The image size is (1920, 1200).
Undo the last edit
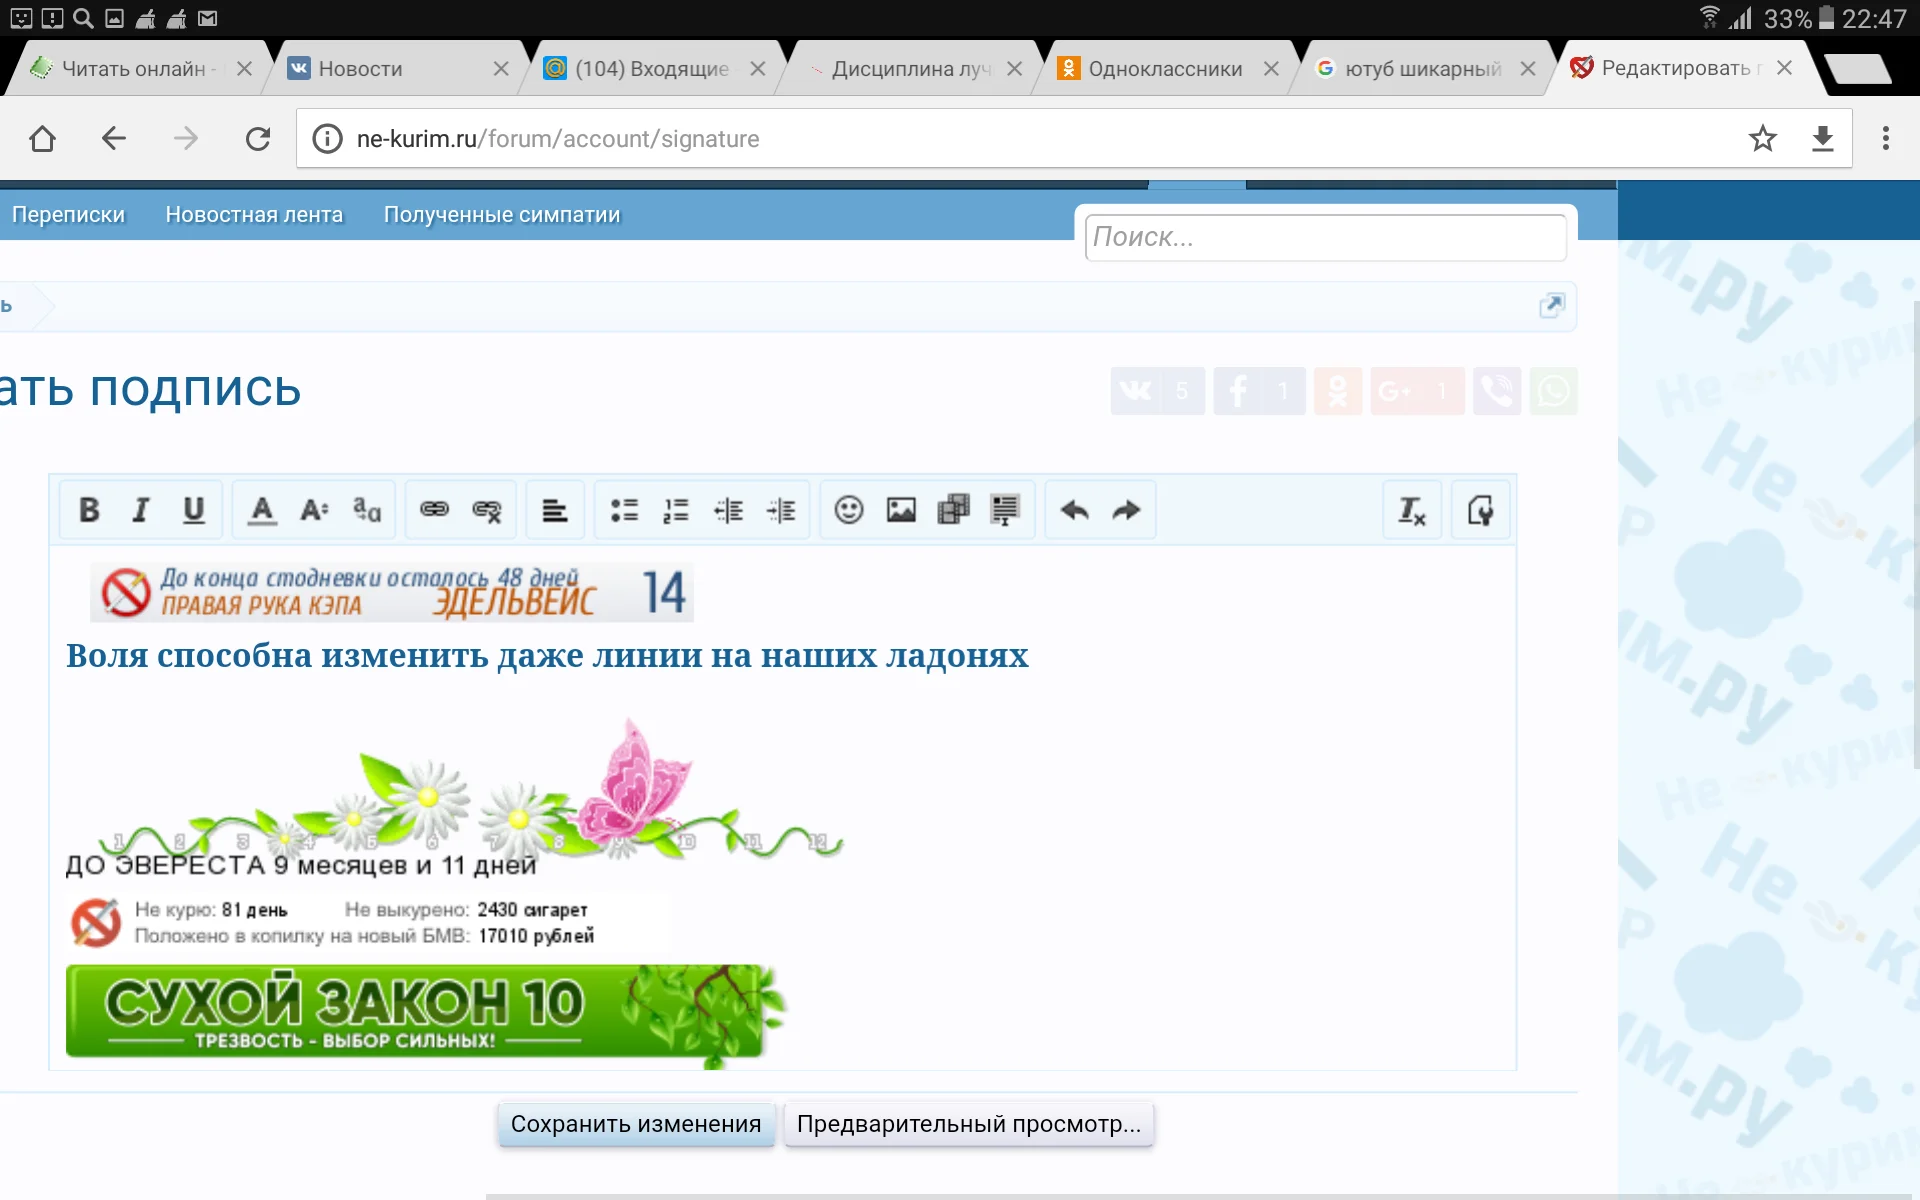coord(1073,510)
